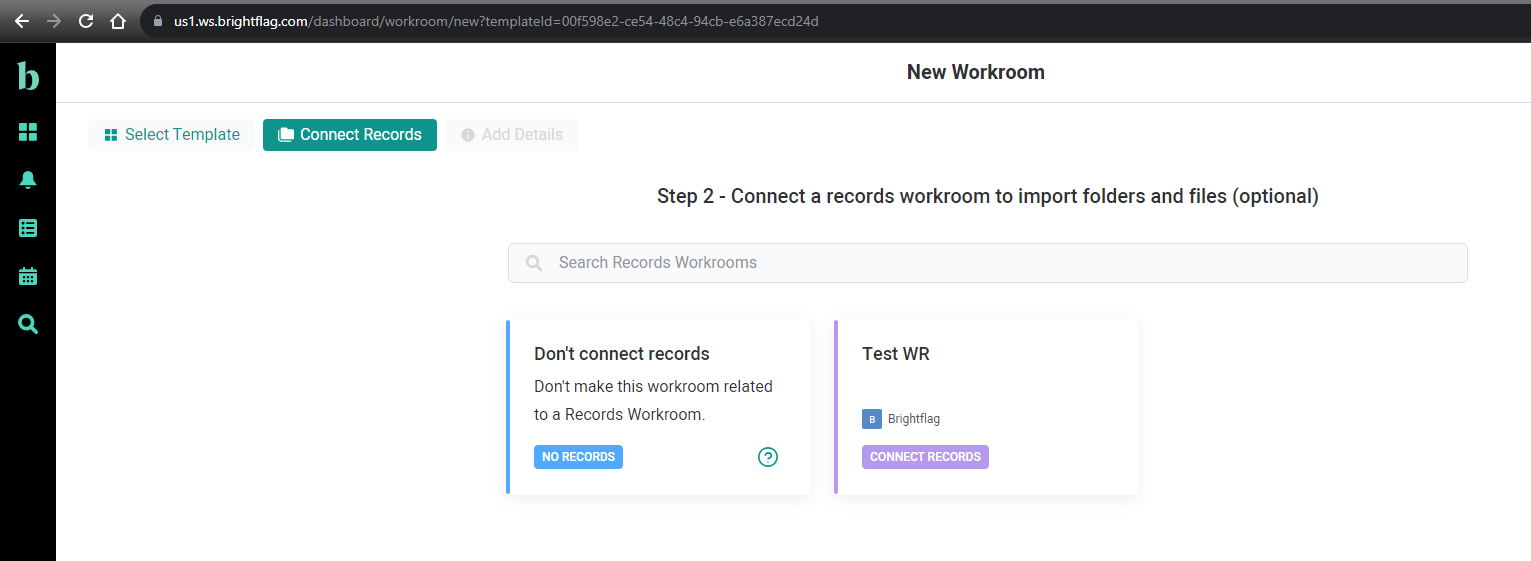Click the NO RECORDS button
1531x561 pixels.
click(578, 457)
